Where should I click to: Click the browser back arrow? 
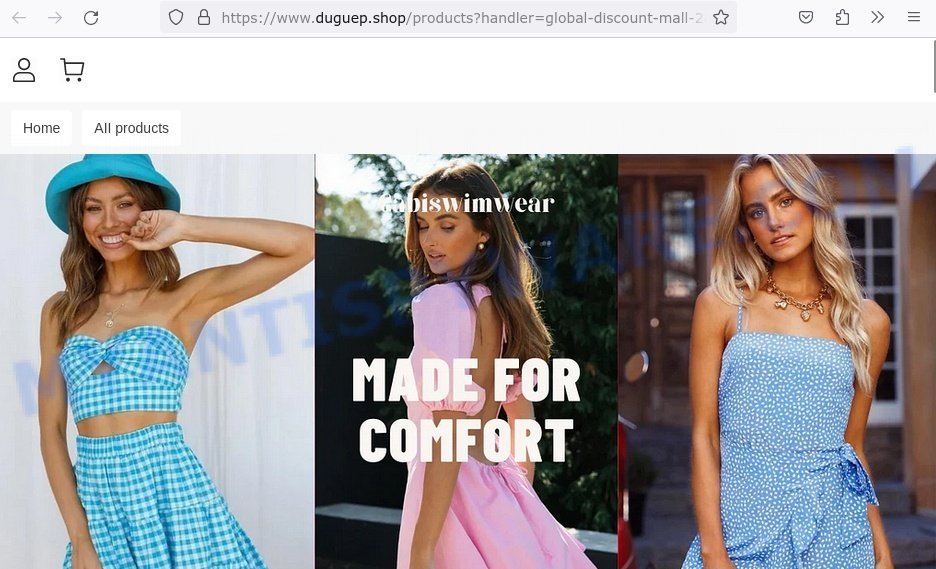pyautogui.click(x=19, y=18)
